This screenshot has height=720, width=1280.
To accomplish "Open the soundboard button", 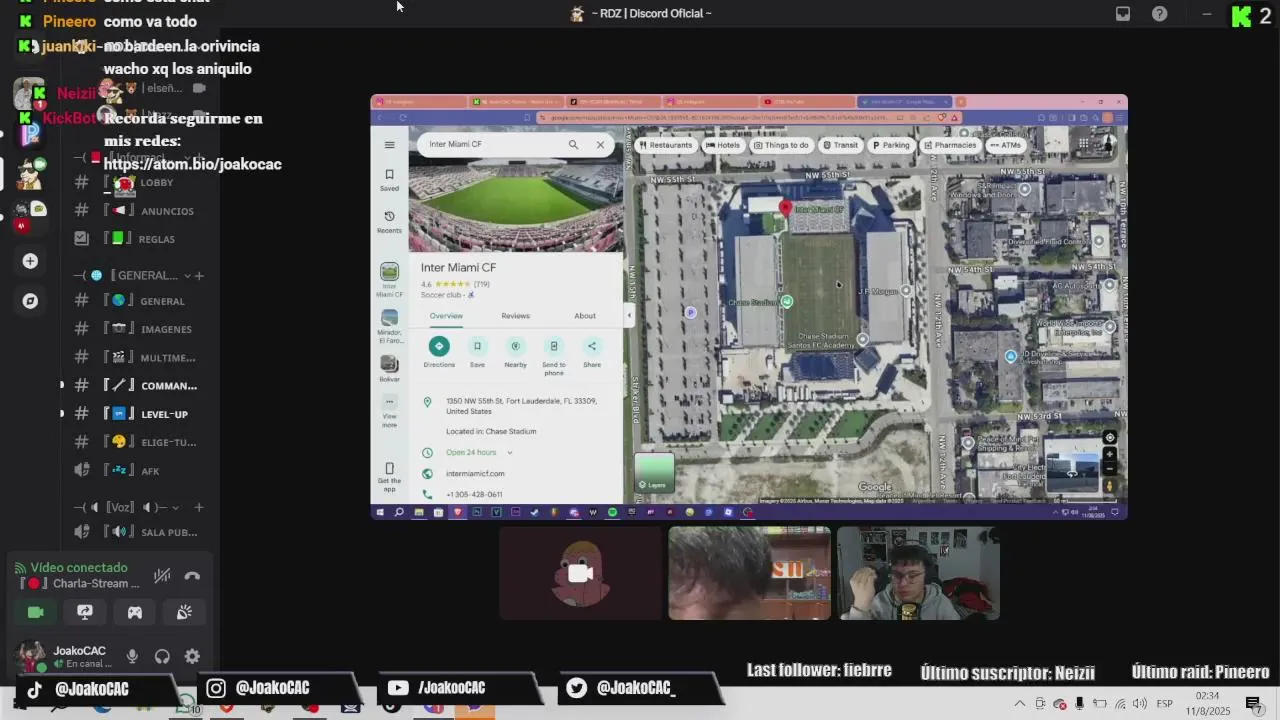I will (x=184, y=612).
